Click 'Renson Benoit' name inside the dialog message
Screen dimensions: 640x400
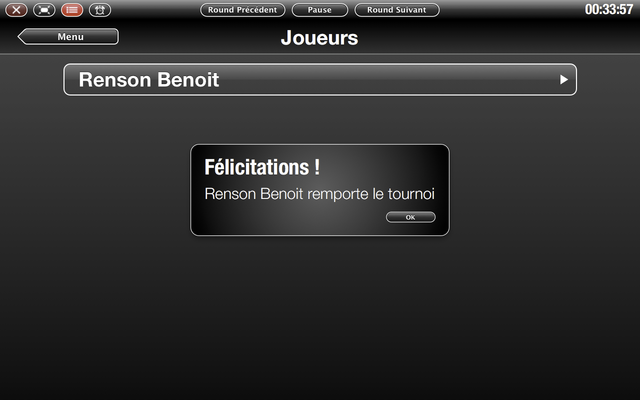tap(253, 194)
